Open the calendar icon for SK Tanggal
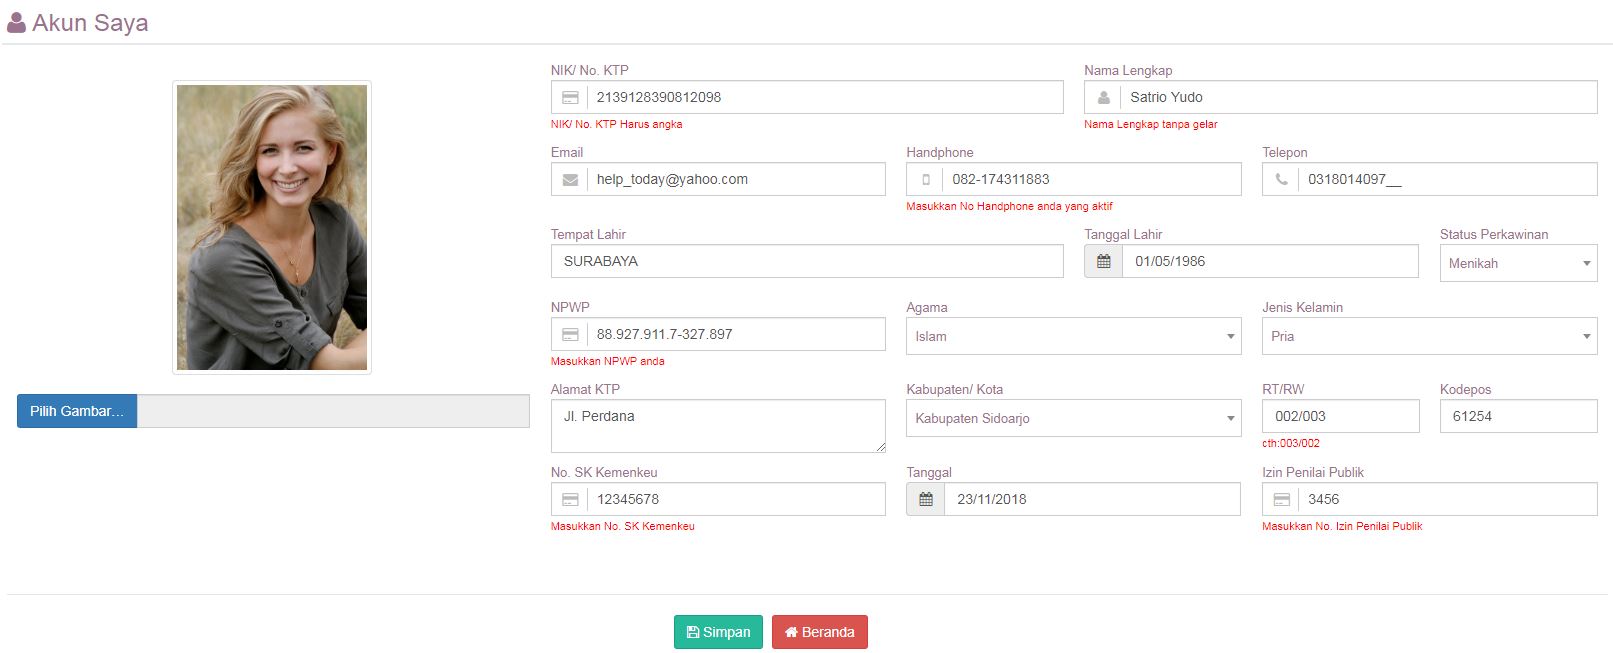The height and width of the screenshot is (653, 1613). (x=925, y=500)
